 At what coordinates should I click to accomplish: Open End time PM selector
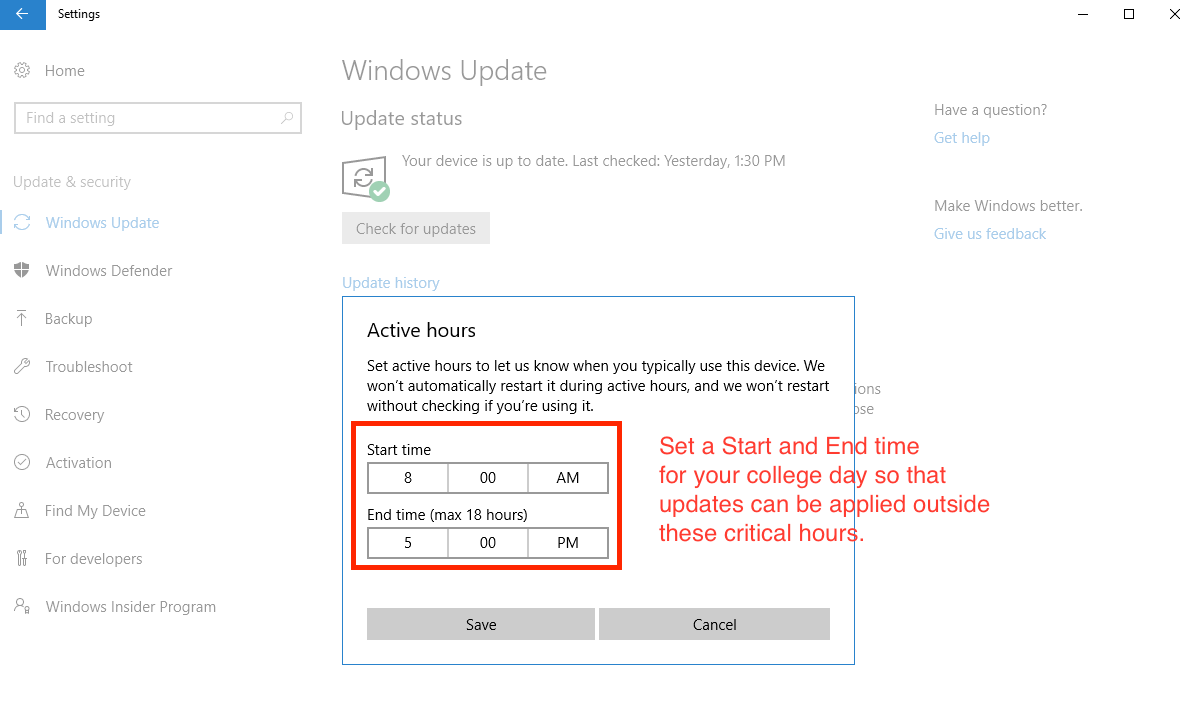(x=568, y=543)
